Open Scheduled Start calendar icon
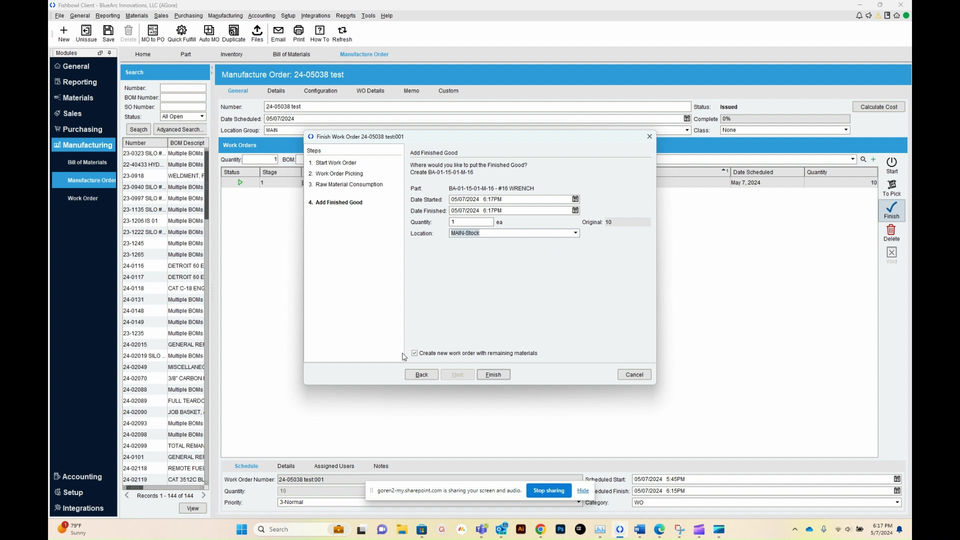This screenshot has height=540, width=960. 897,479
